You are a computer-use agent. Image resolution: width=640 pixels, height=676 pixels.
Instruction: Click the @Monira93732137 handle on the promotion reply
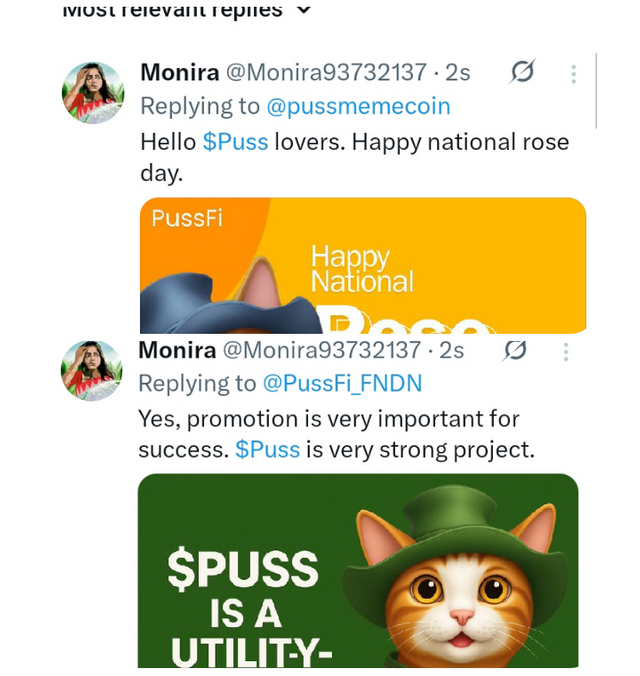click(x=321, y=350)
